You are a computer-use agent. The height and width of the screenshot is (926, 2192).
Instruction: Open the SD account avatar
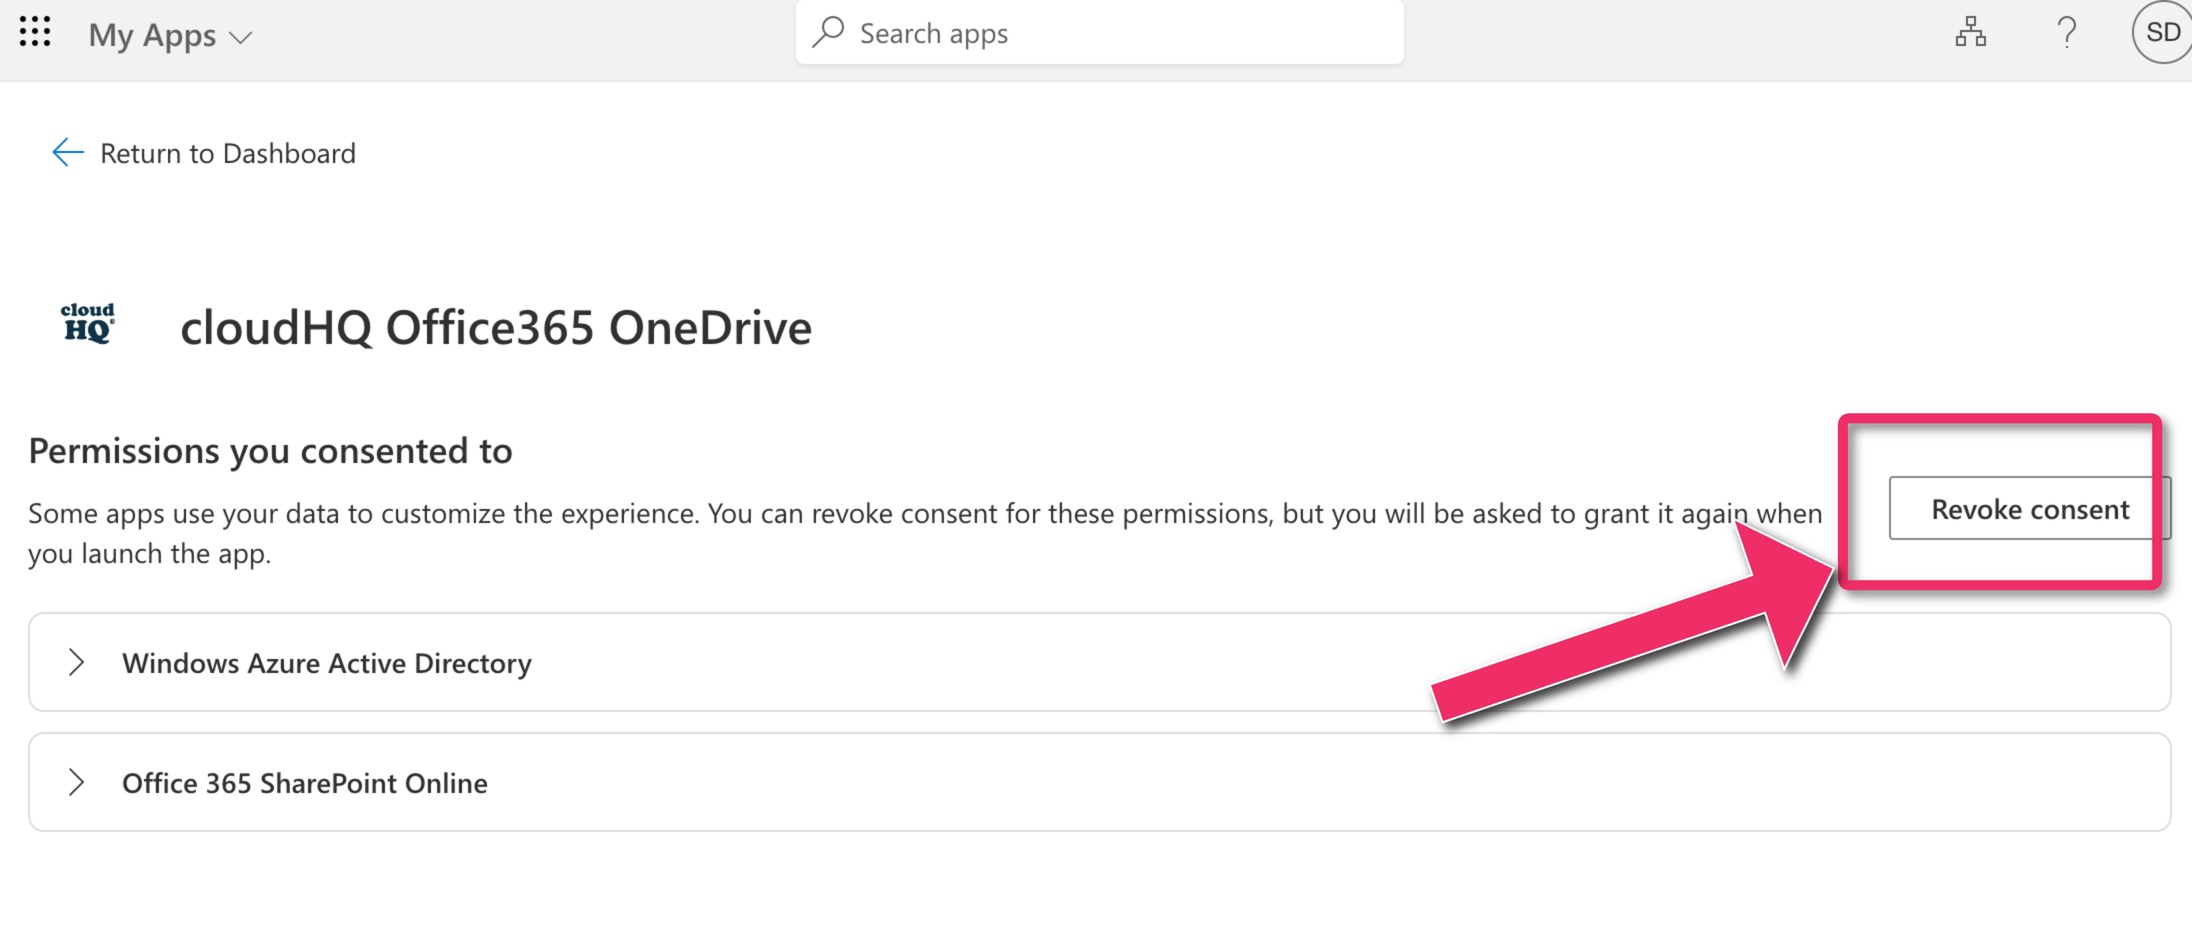coord(2162,33)
